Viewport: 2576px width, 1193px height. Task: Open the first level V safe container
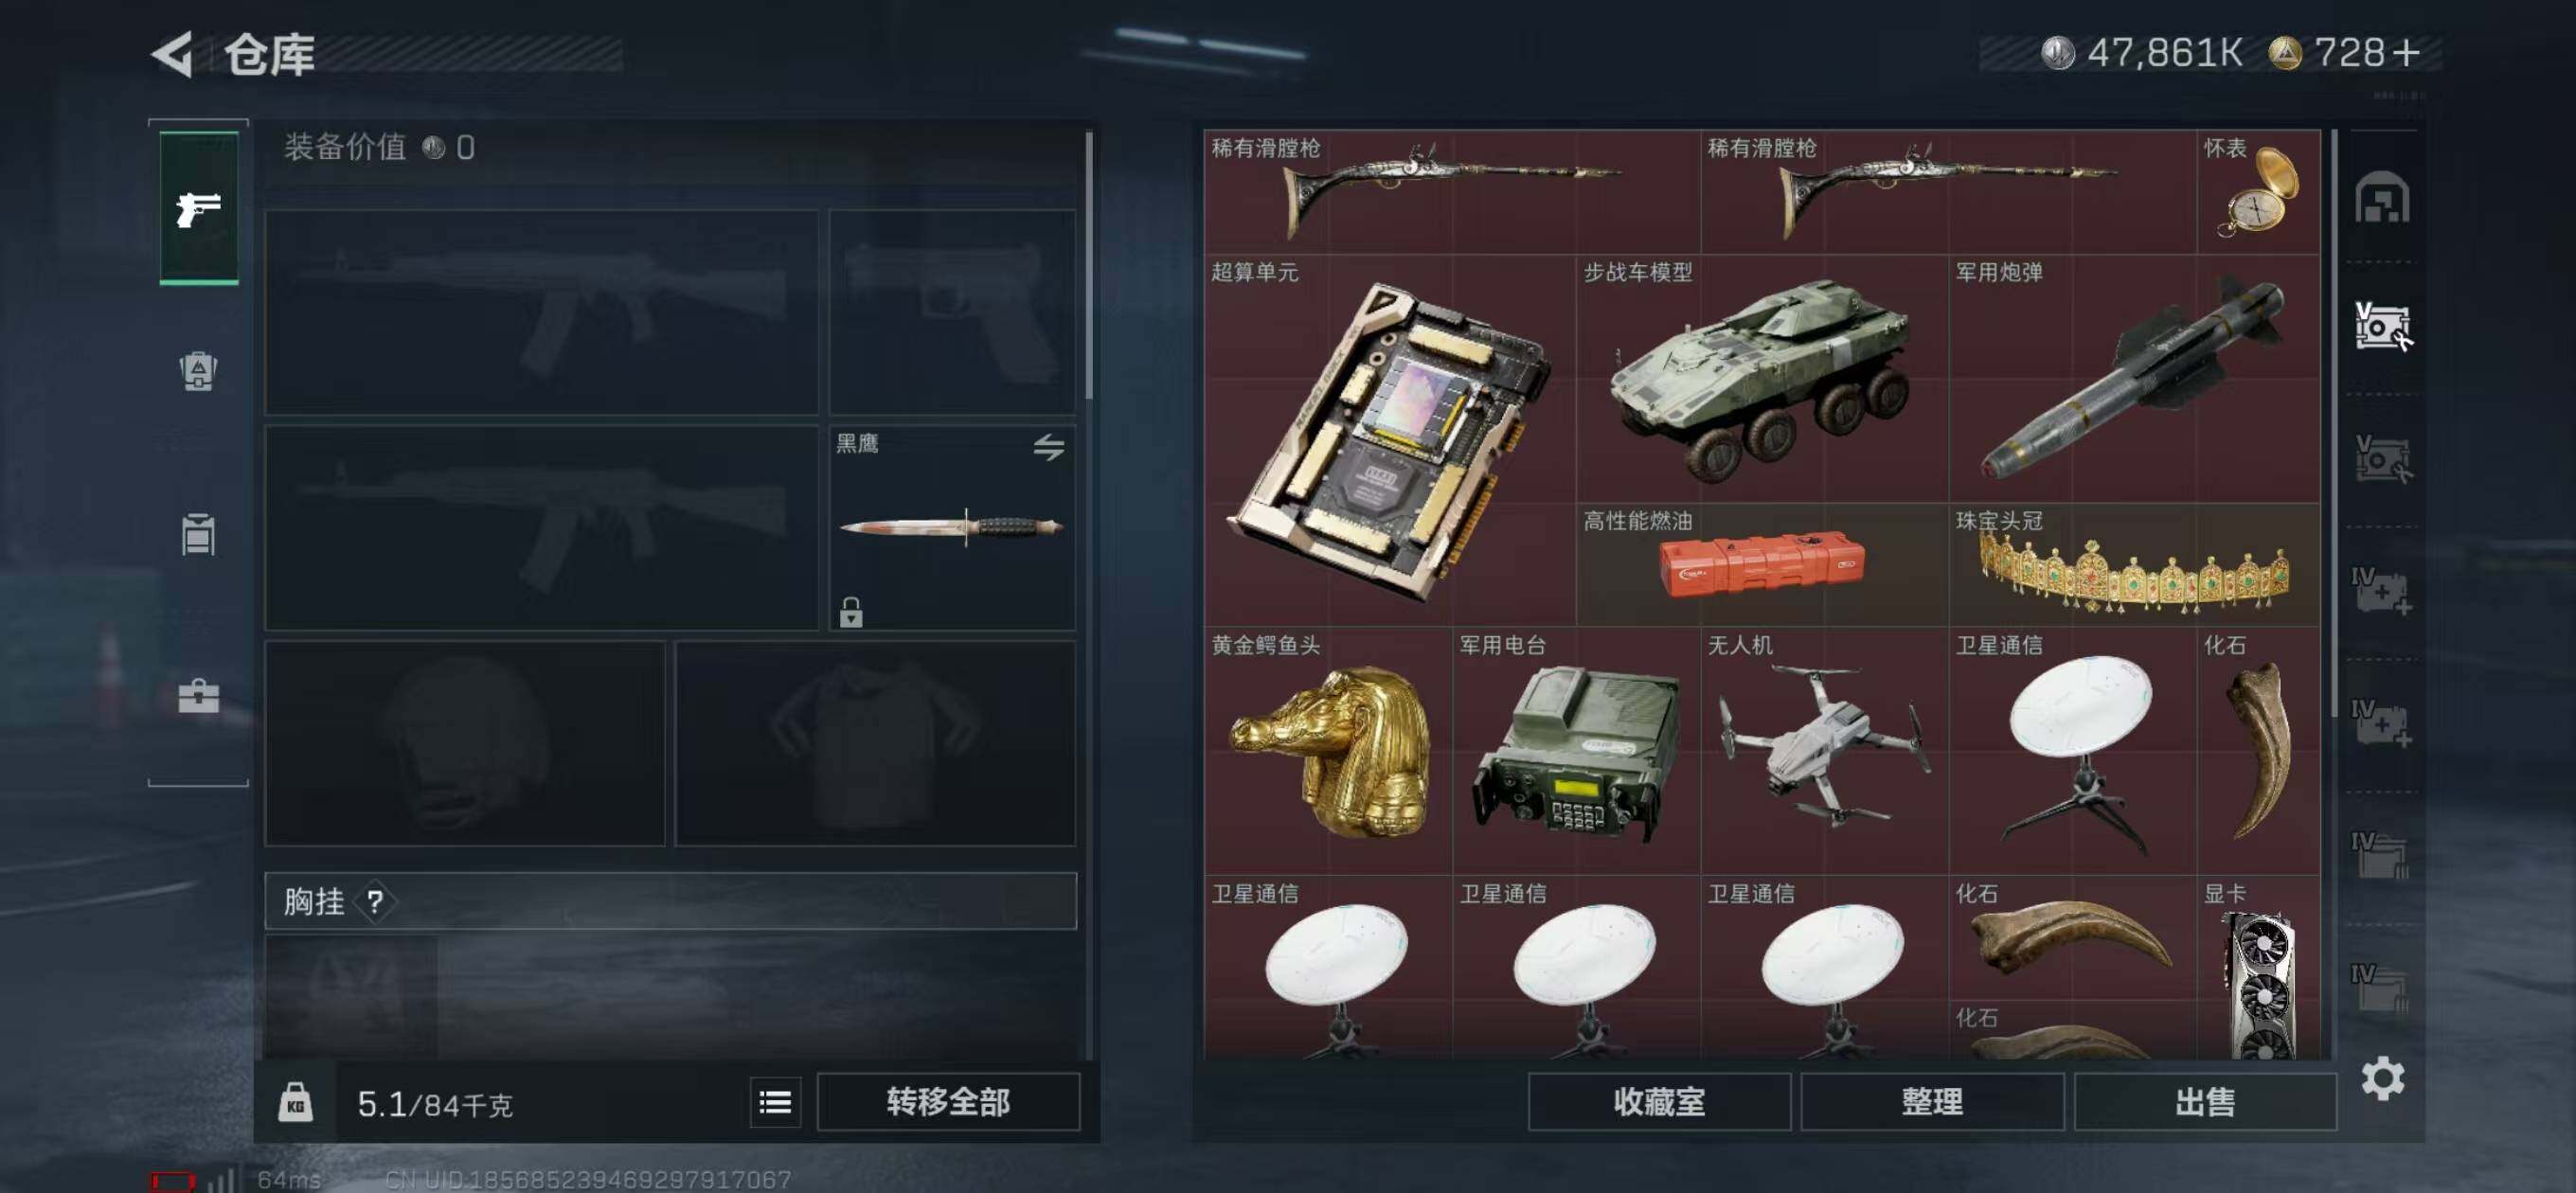[x=2382, y=326]
